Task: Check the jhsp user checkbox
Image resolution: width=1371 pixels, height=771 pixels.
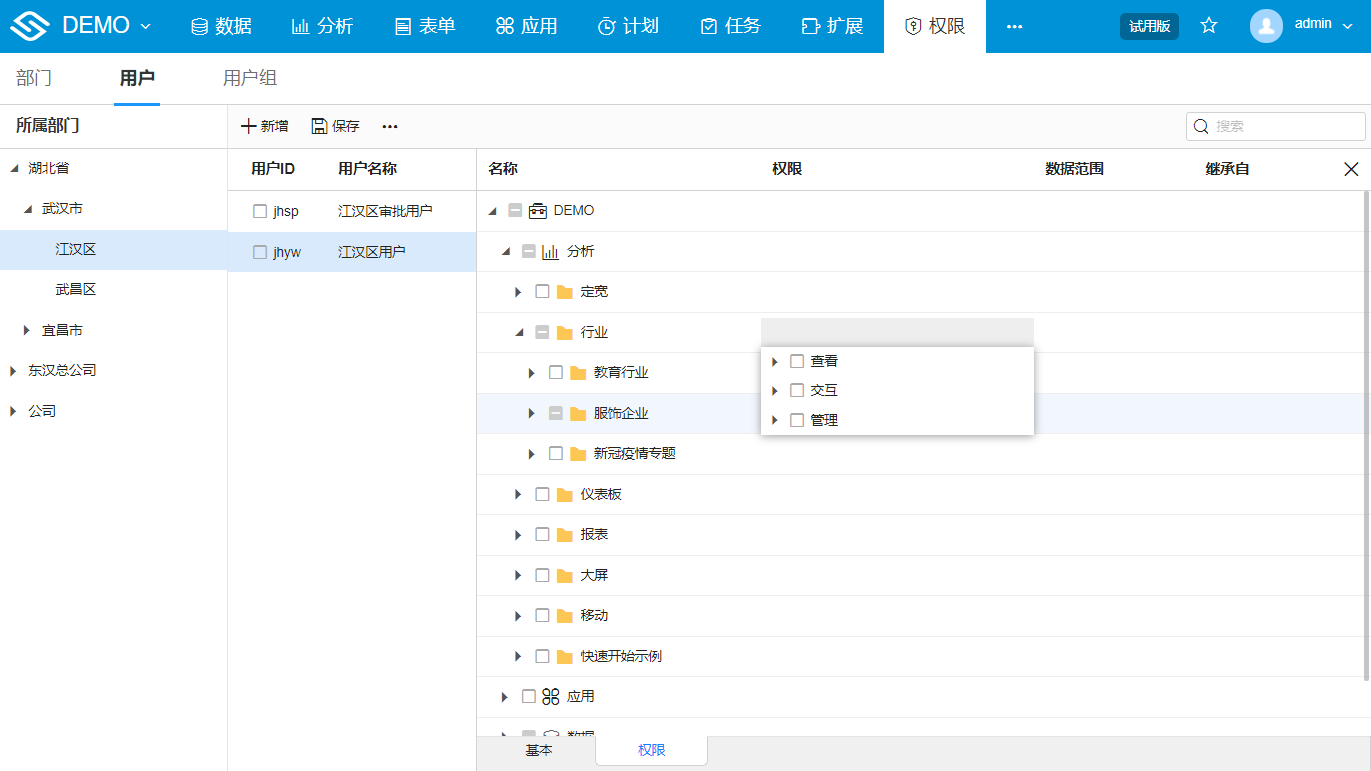Action: (x=260, y=211)
